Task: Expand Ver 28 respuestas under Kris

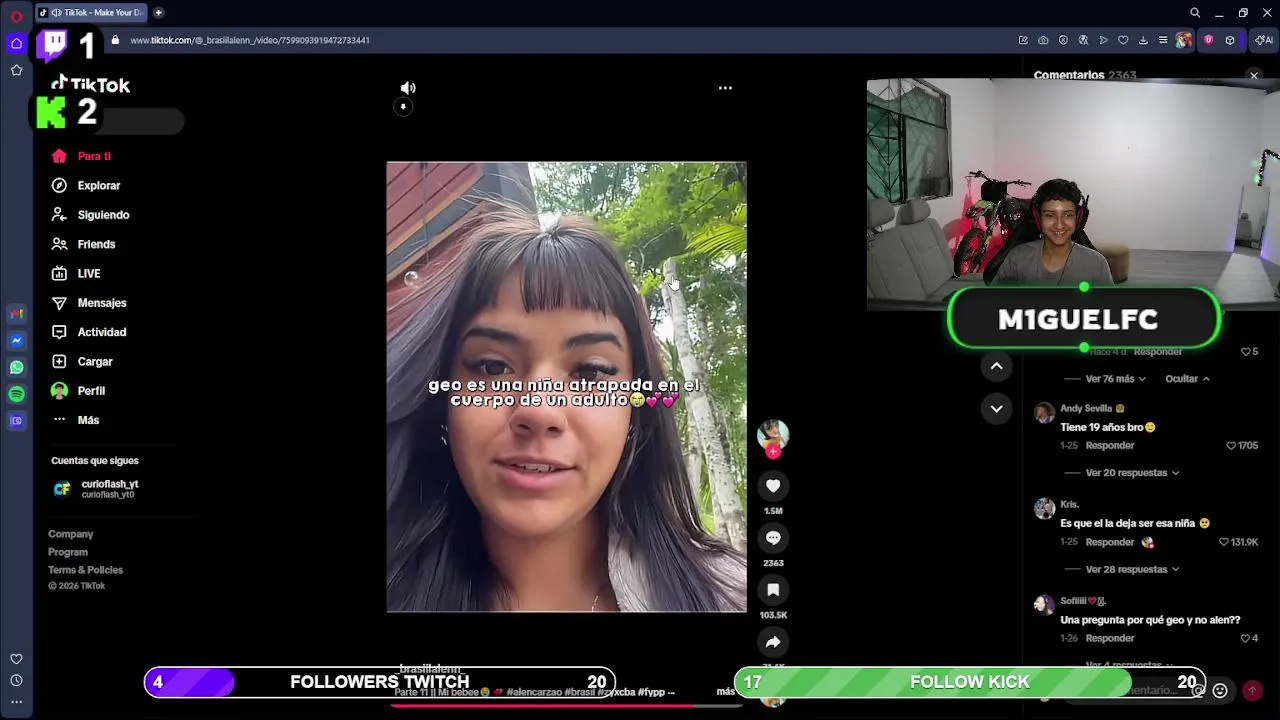Action: pos(1132,569)
